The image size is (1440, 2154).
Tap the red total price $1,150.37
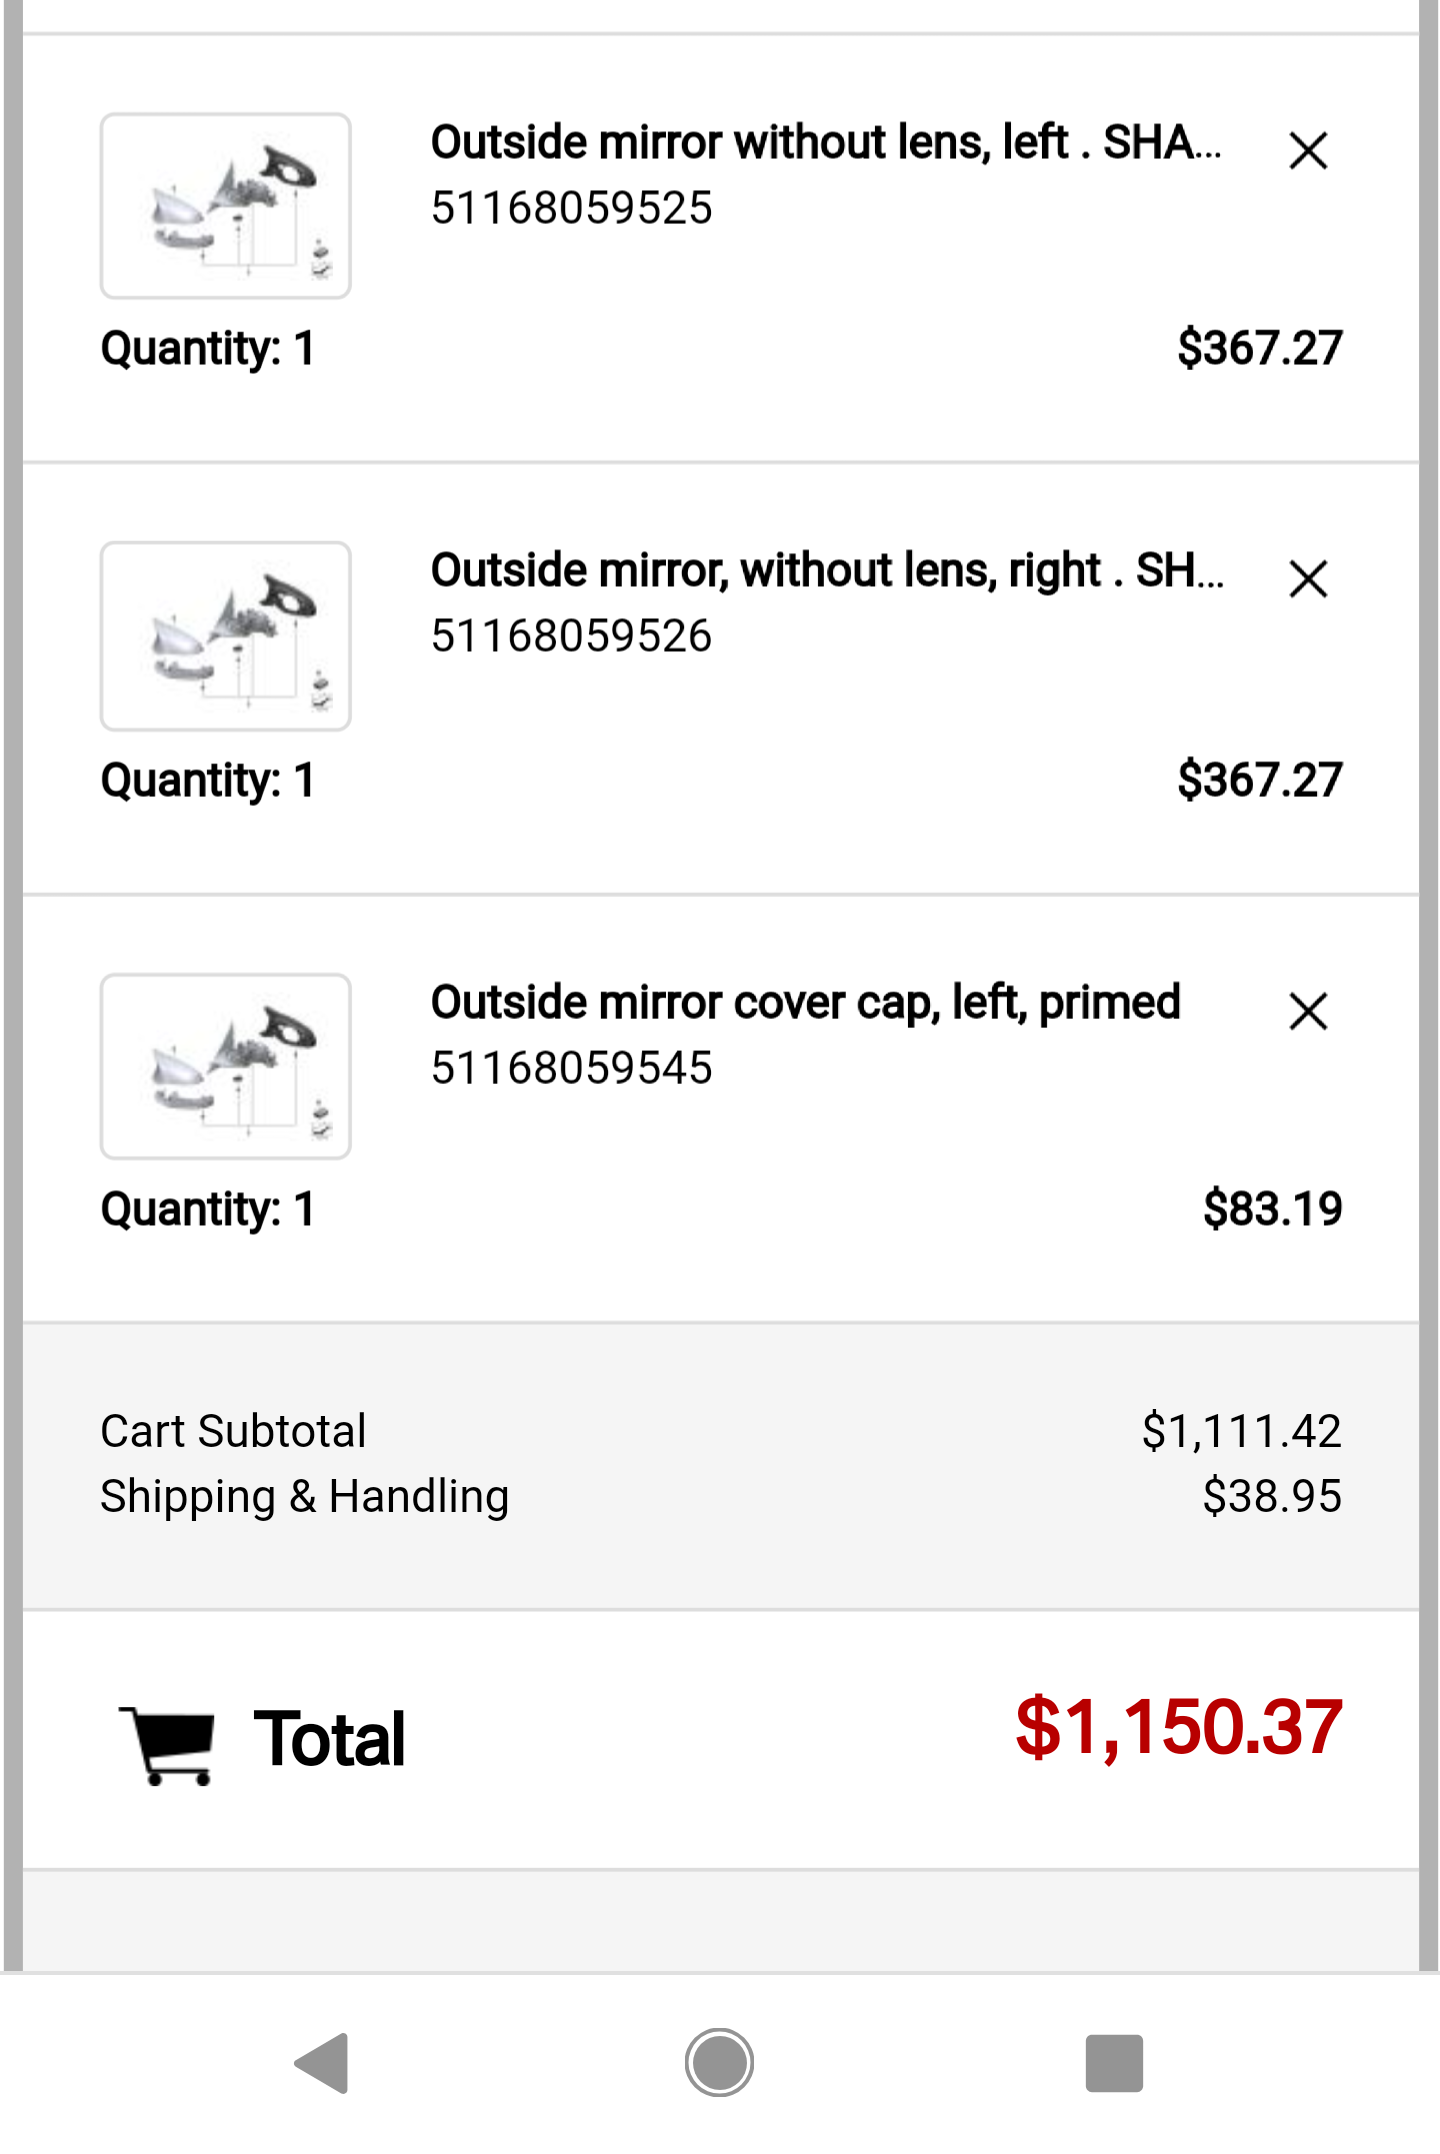[x=1178, y=1727]
